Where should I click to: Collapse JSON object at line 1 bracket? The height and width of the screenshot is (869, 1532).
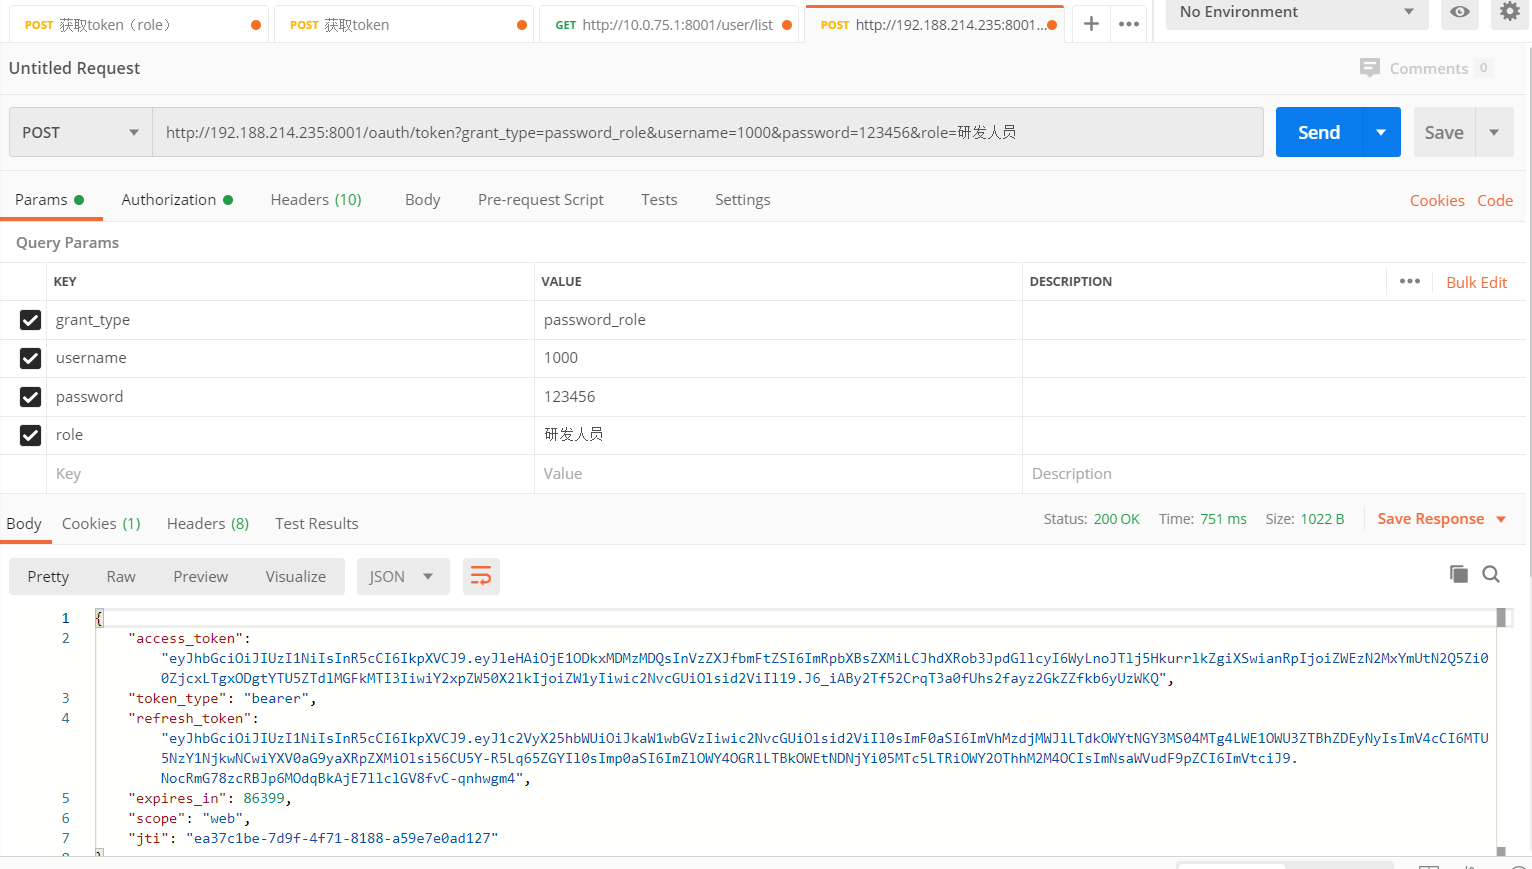point(99,618)
